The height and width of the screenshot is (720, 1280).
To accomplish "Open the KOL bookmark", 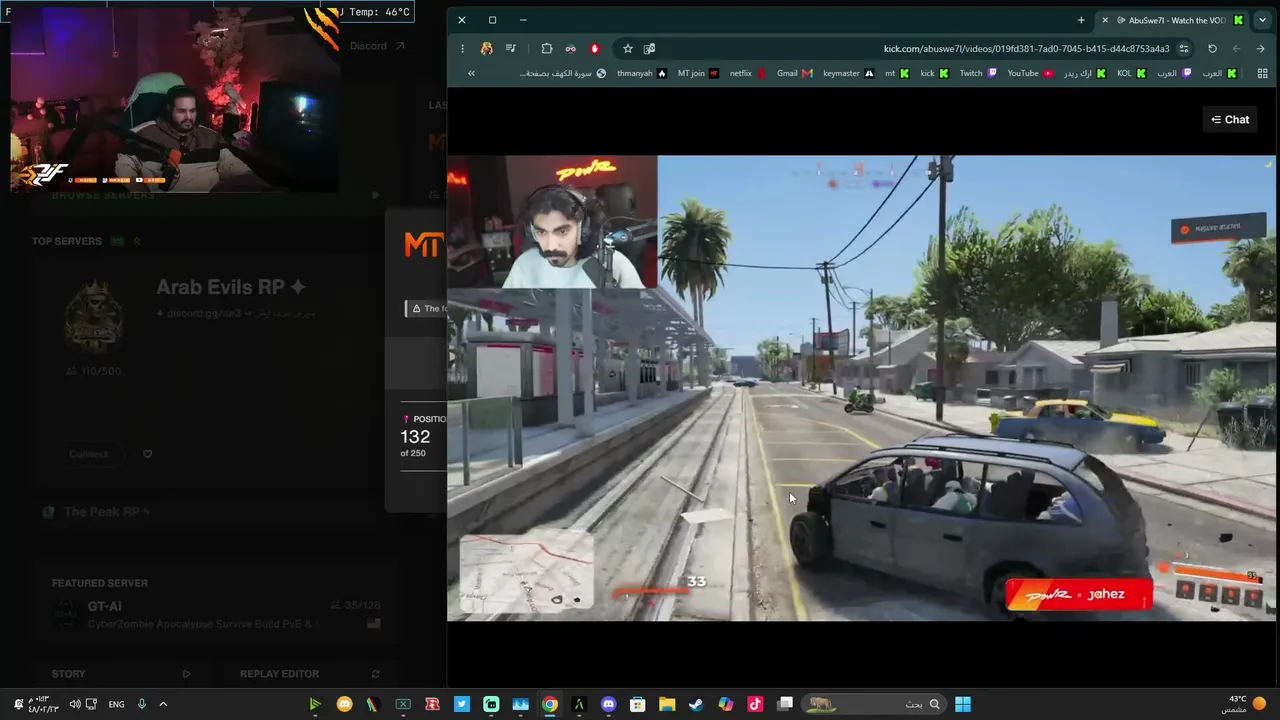I will pos(1131,73).
